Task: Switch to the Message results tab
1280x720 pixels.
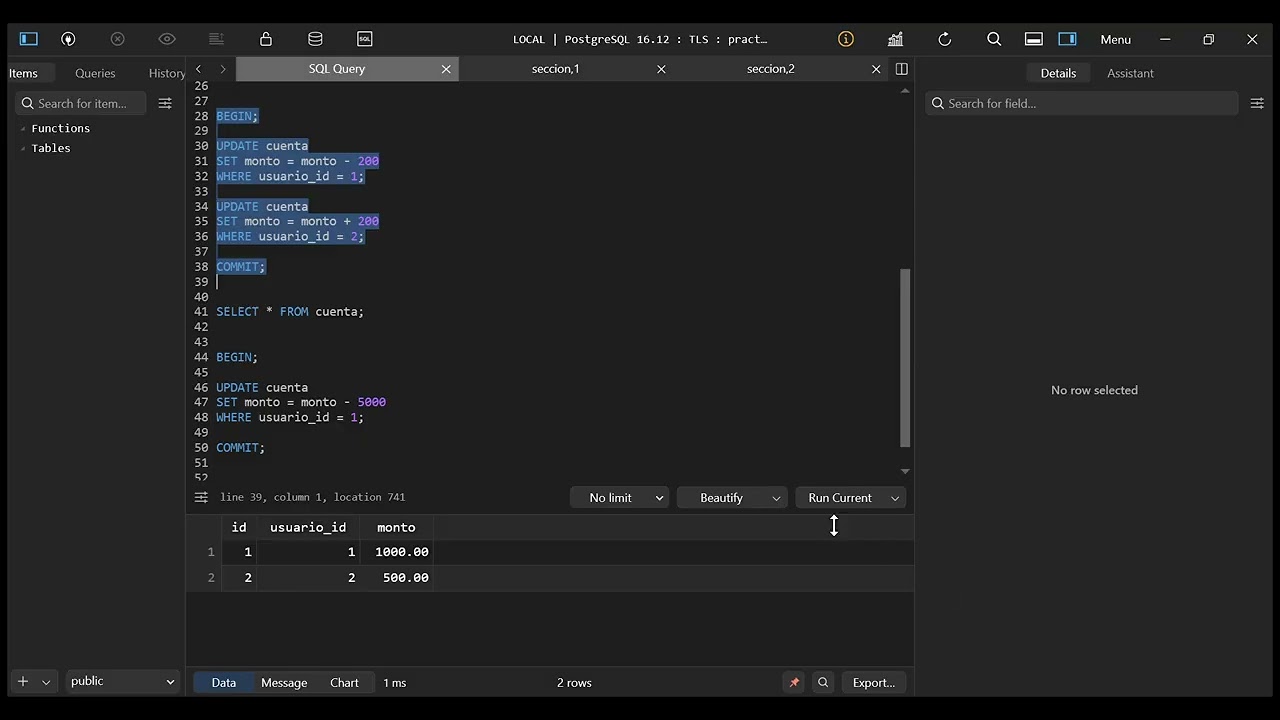Action: point(284,683)
